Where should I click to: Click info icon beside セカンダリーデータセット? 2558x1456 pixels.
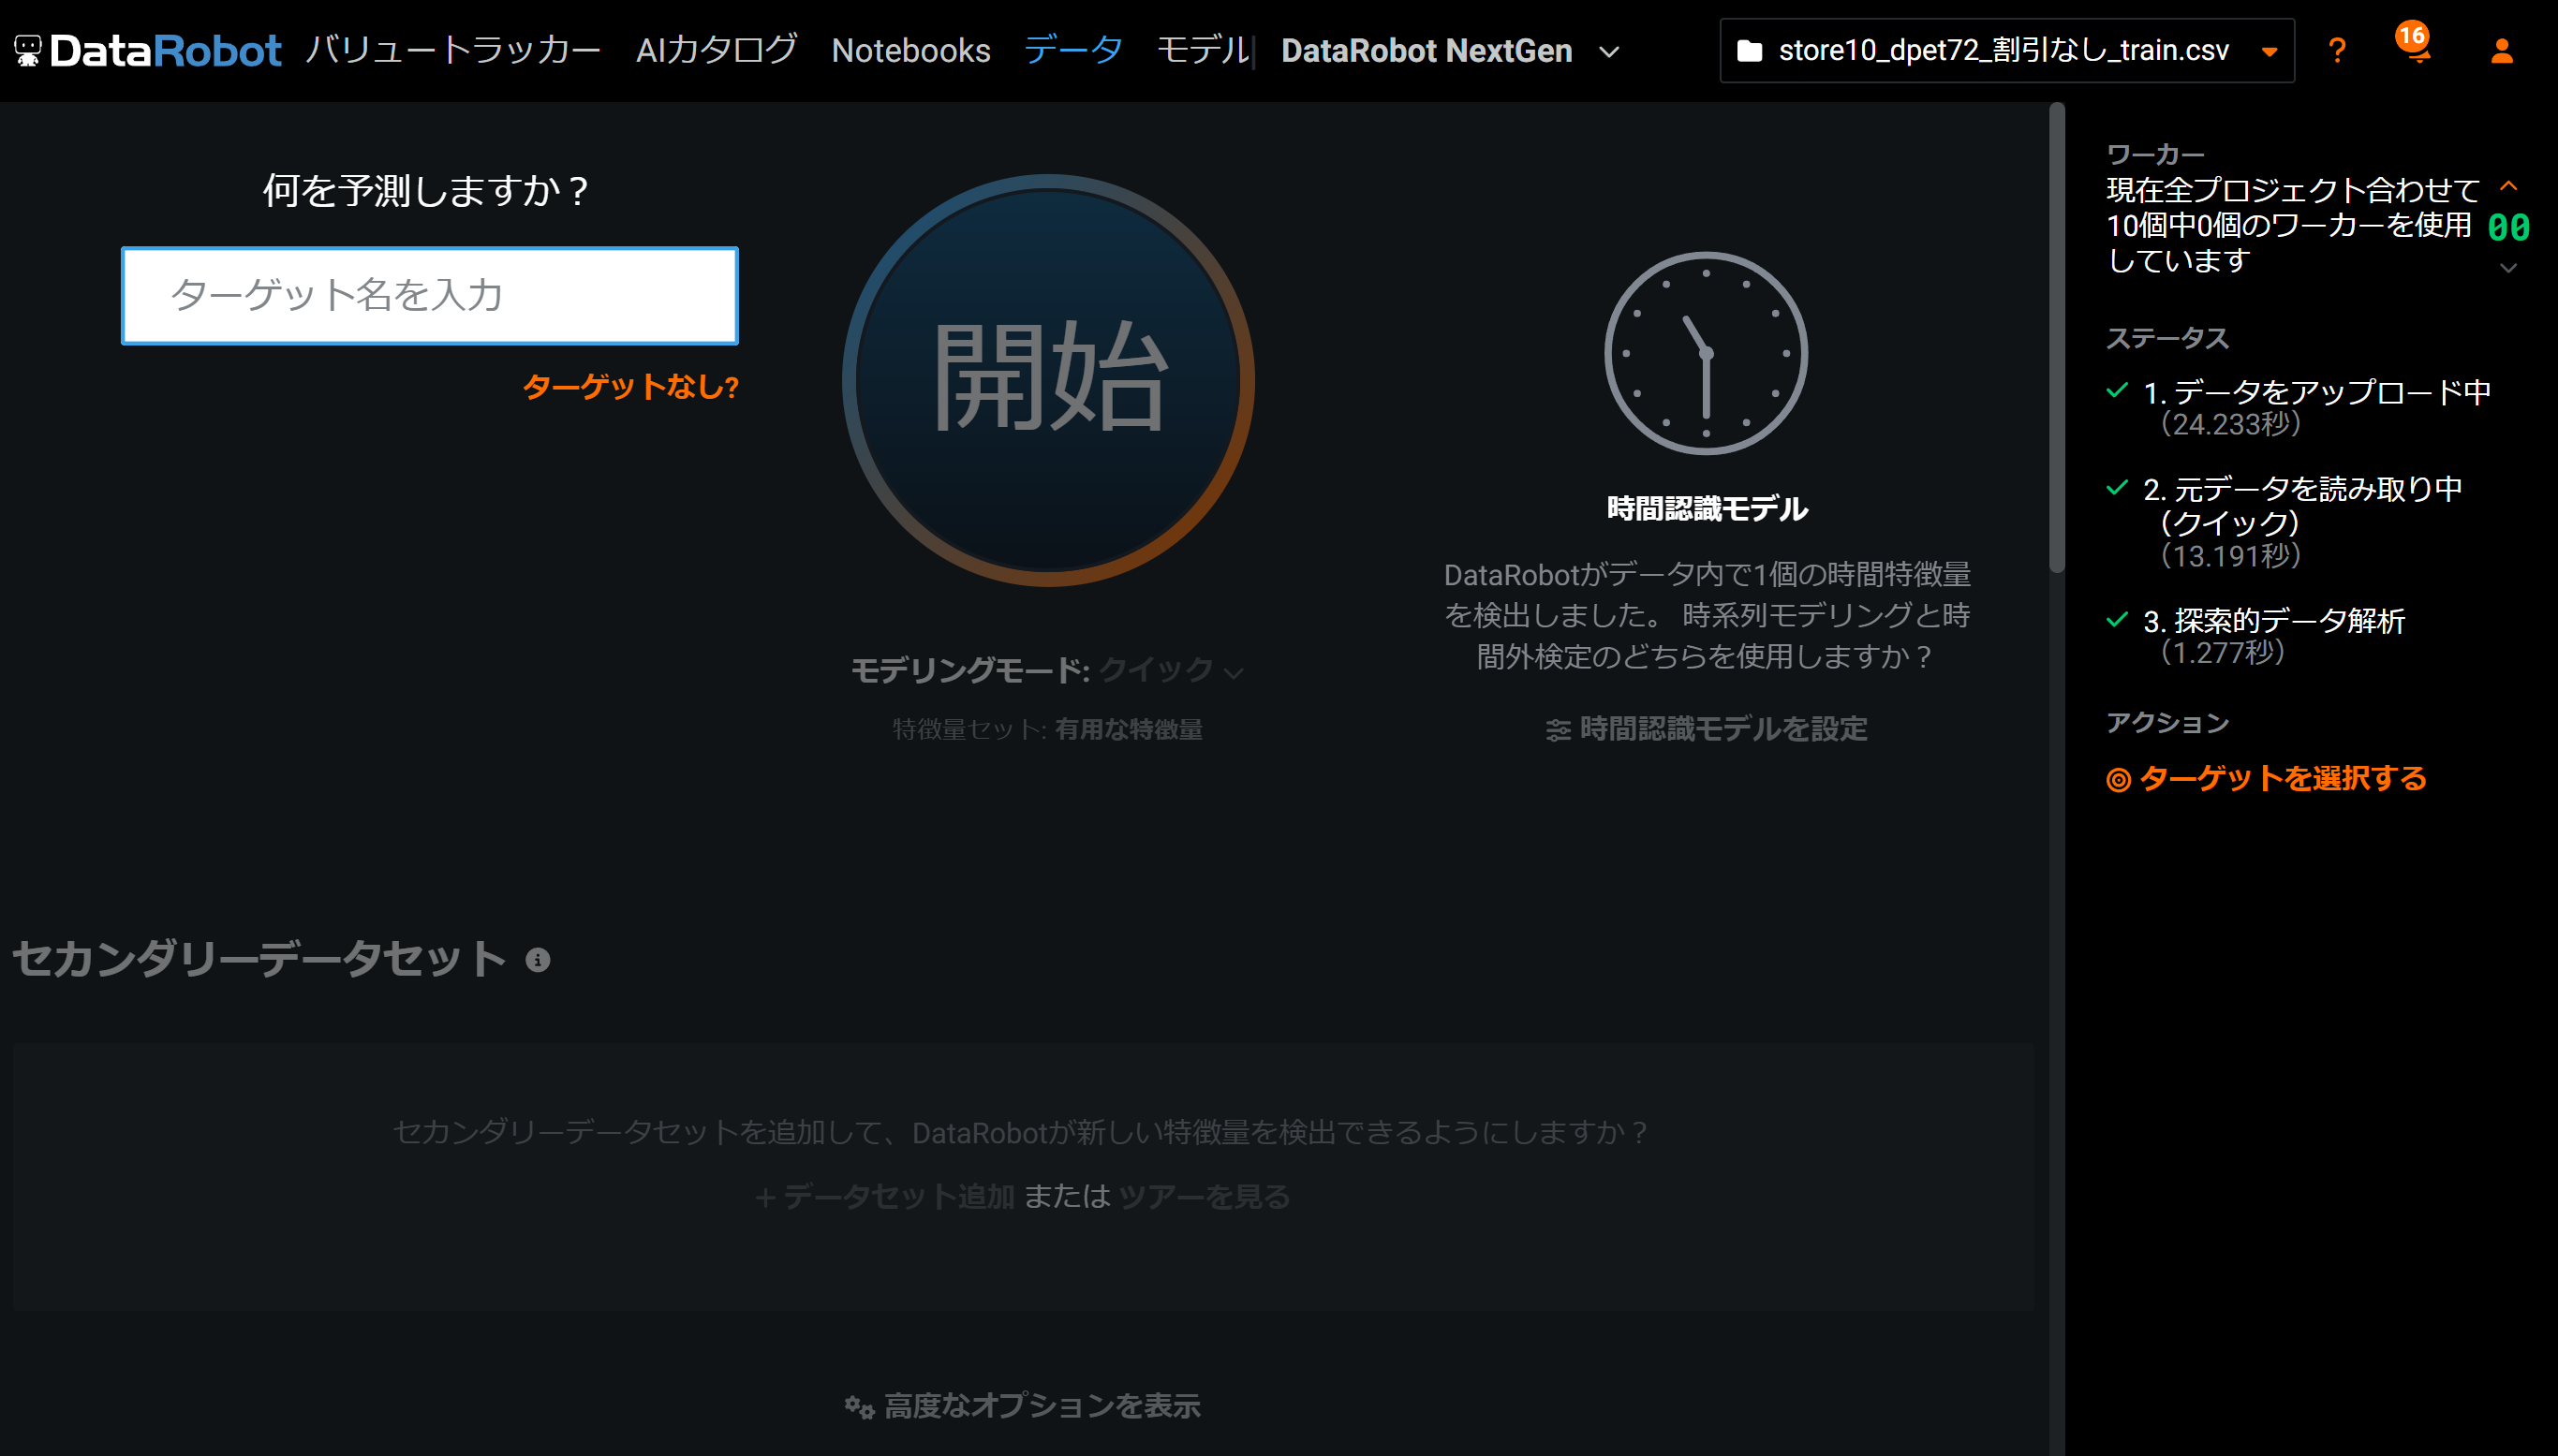pyautogui.click(x=538, y=960)
